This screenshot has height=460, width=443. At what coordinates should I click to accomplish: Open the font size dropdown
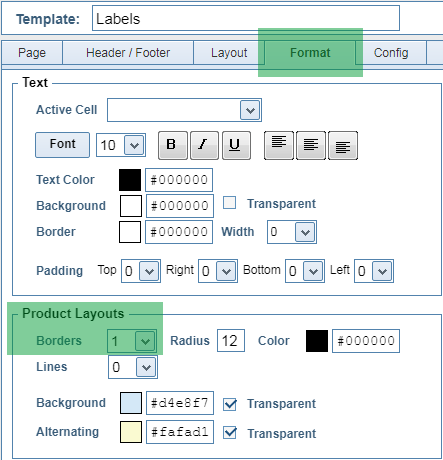point(121,145)
